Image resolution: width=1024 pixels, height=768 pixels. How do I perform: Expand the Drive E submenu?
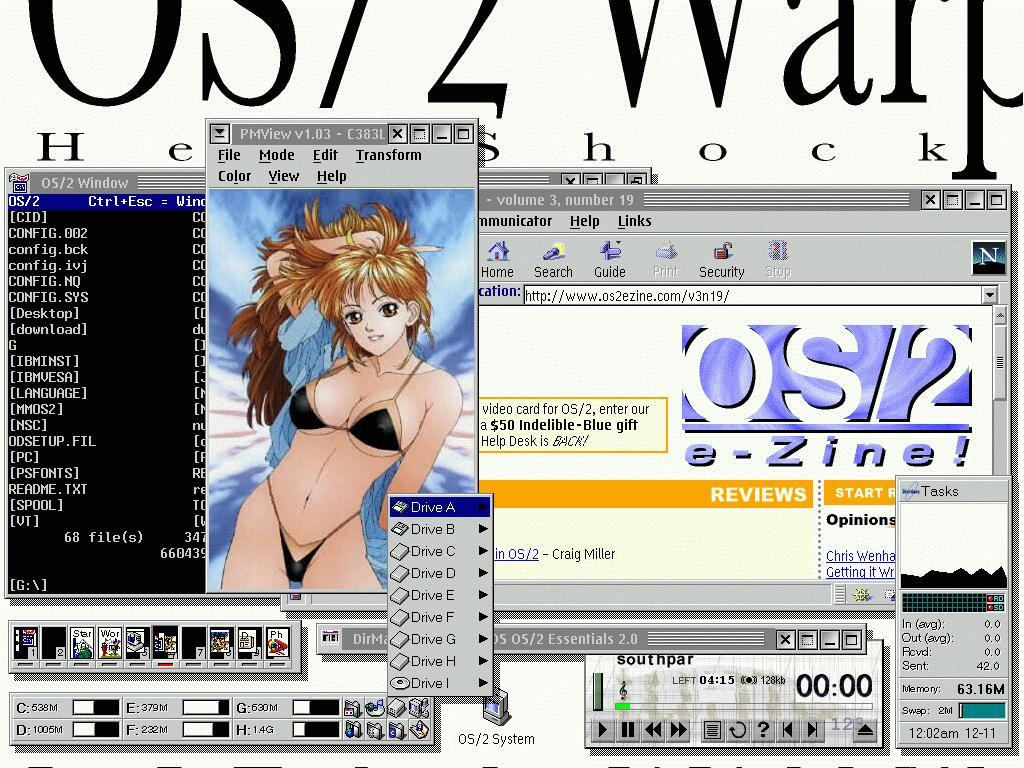(483, 595)
